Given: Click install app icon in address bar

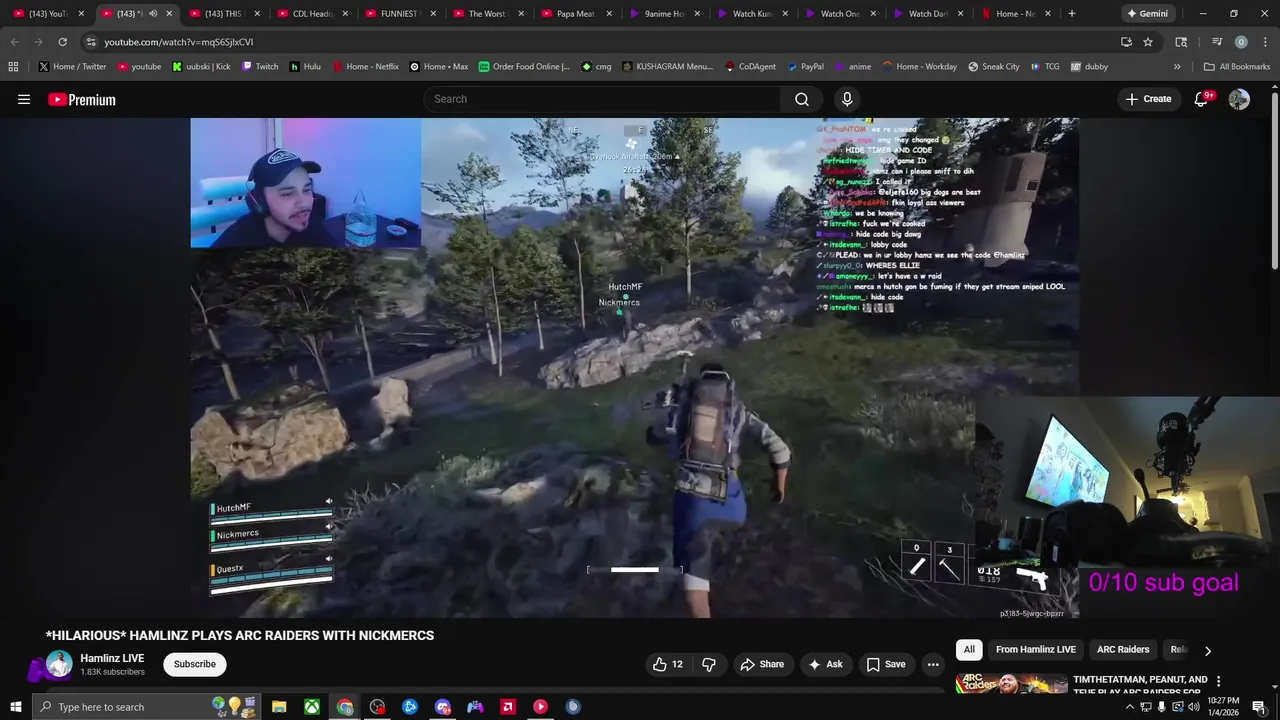Looking at the screenshot, I should 1126,42.
